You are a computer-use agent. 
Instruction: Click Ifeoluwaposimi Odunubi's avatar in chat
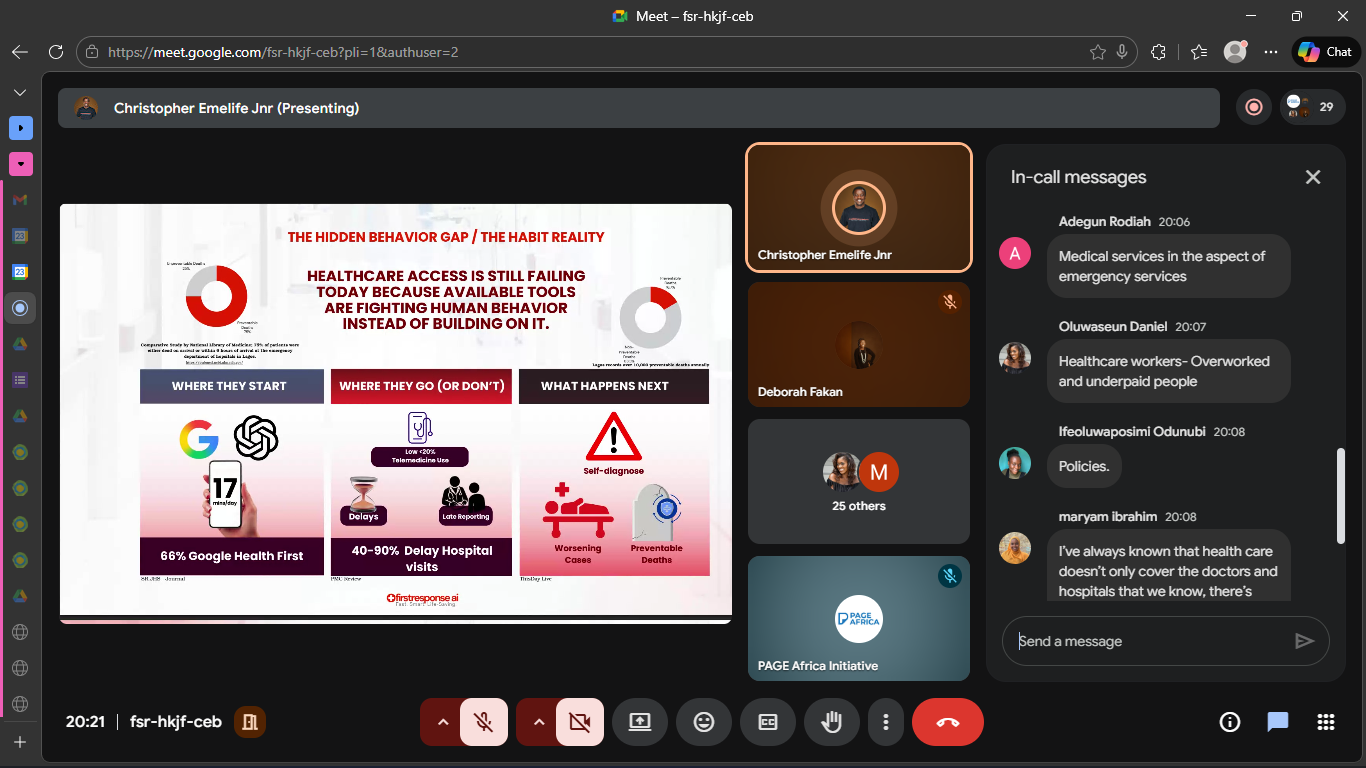(x=1015, y=463)
